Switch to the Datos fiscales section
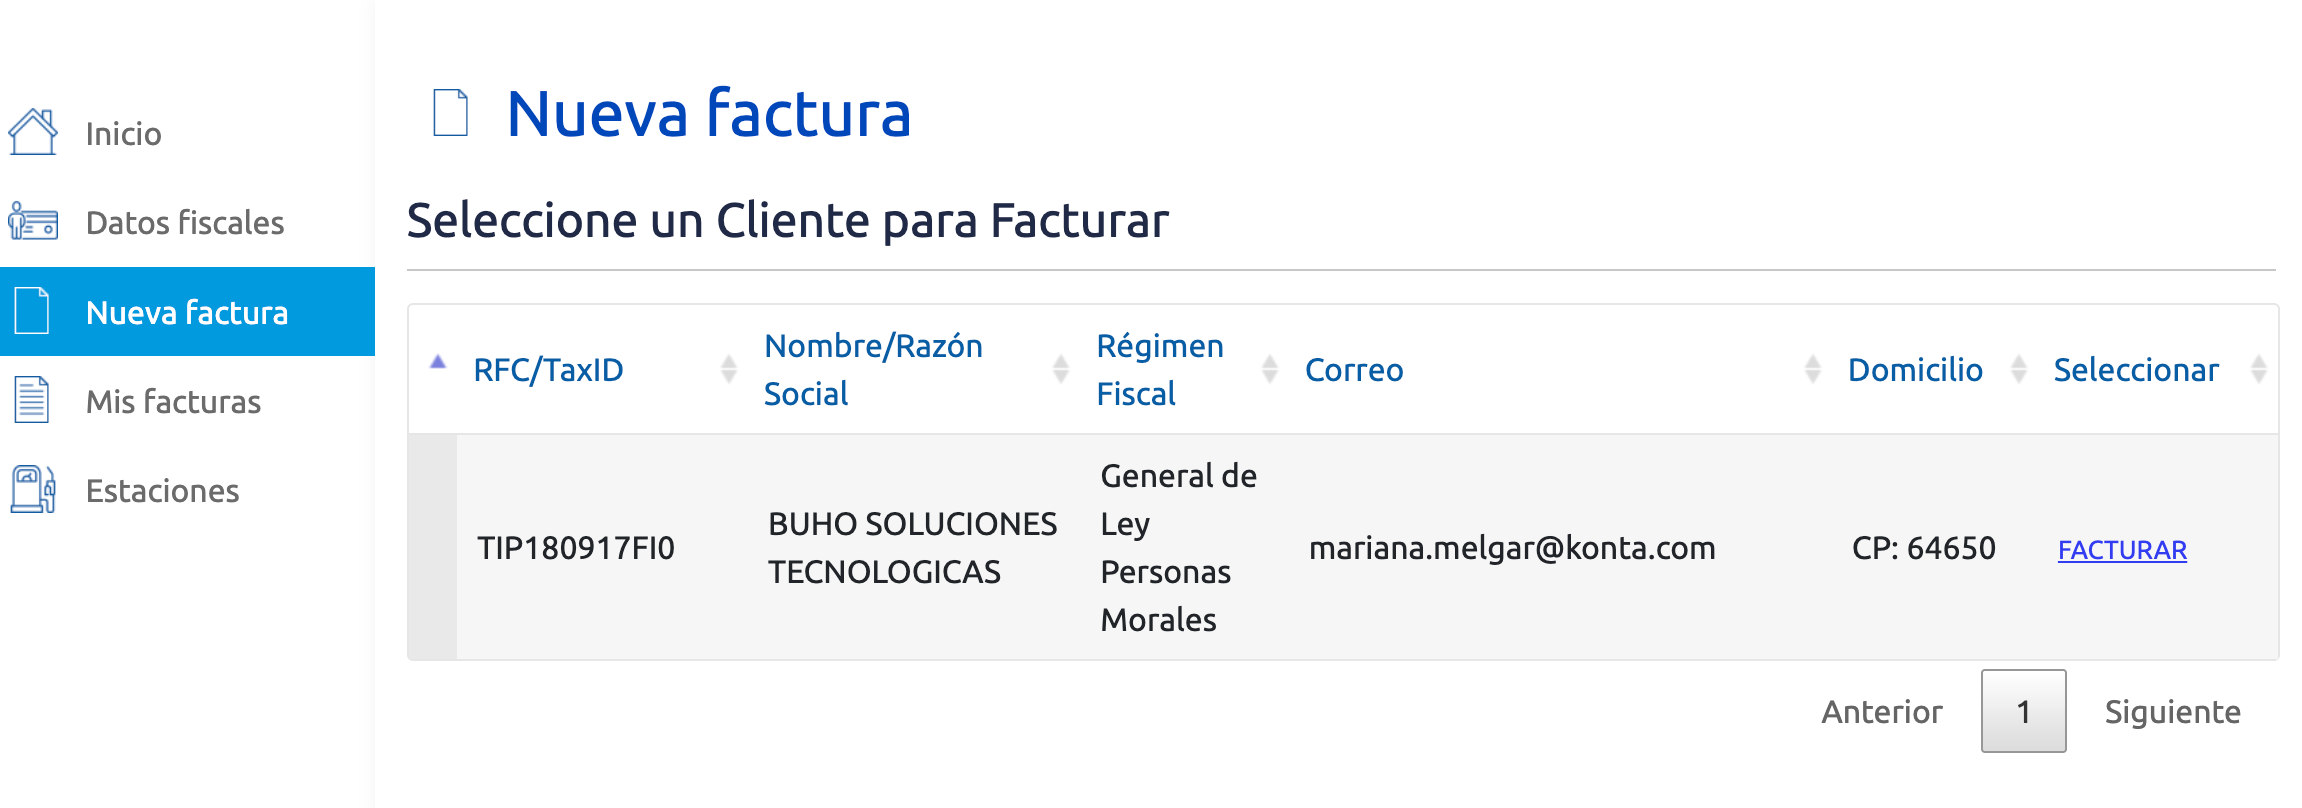Screen dimensions: 2302x808 click(185, 222)
